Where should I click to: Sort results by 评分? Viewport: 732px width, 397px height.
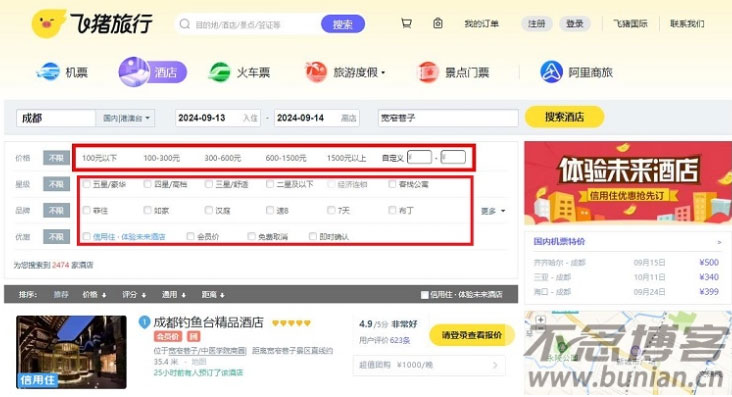click(x=134, y=295)
